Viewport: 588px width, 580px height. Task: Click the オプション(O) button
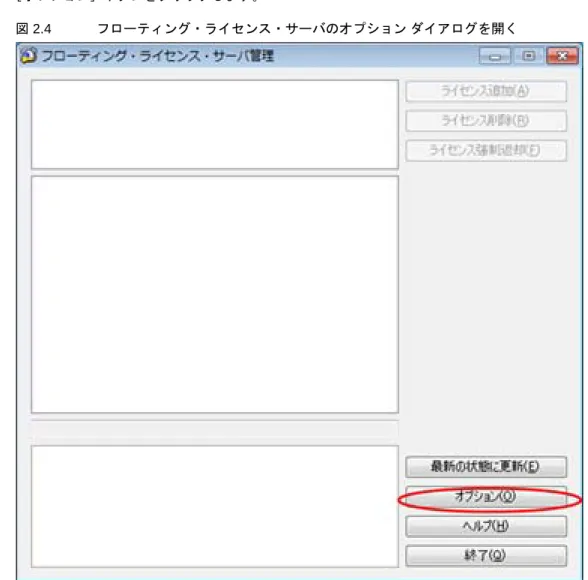[x=486, y=497]
